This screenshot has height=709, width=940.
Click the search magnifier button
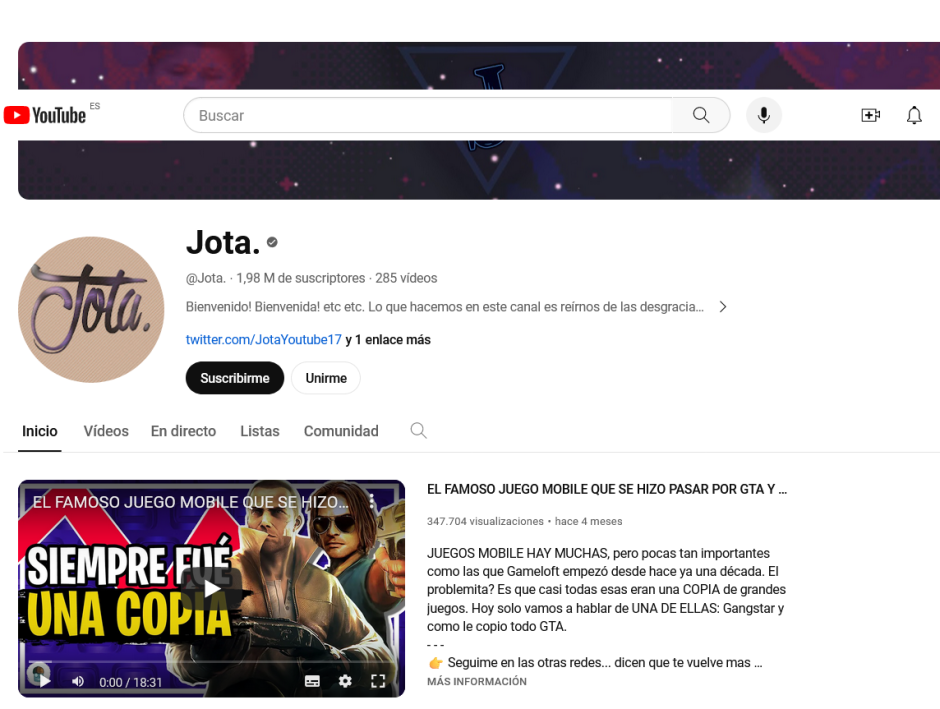click(x=701, y=115)
